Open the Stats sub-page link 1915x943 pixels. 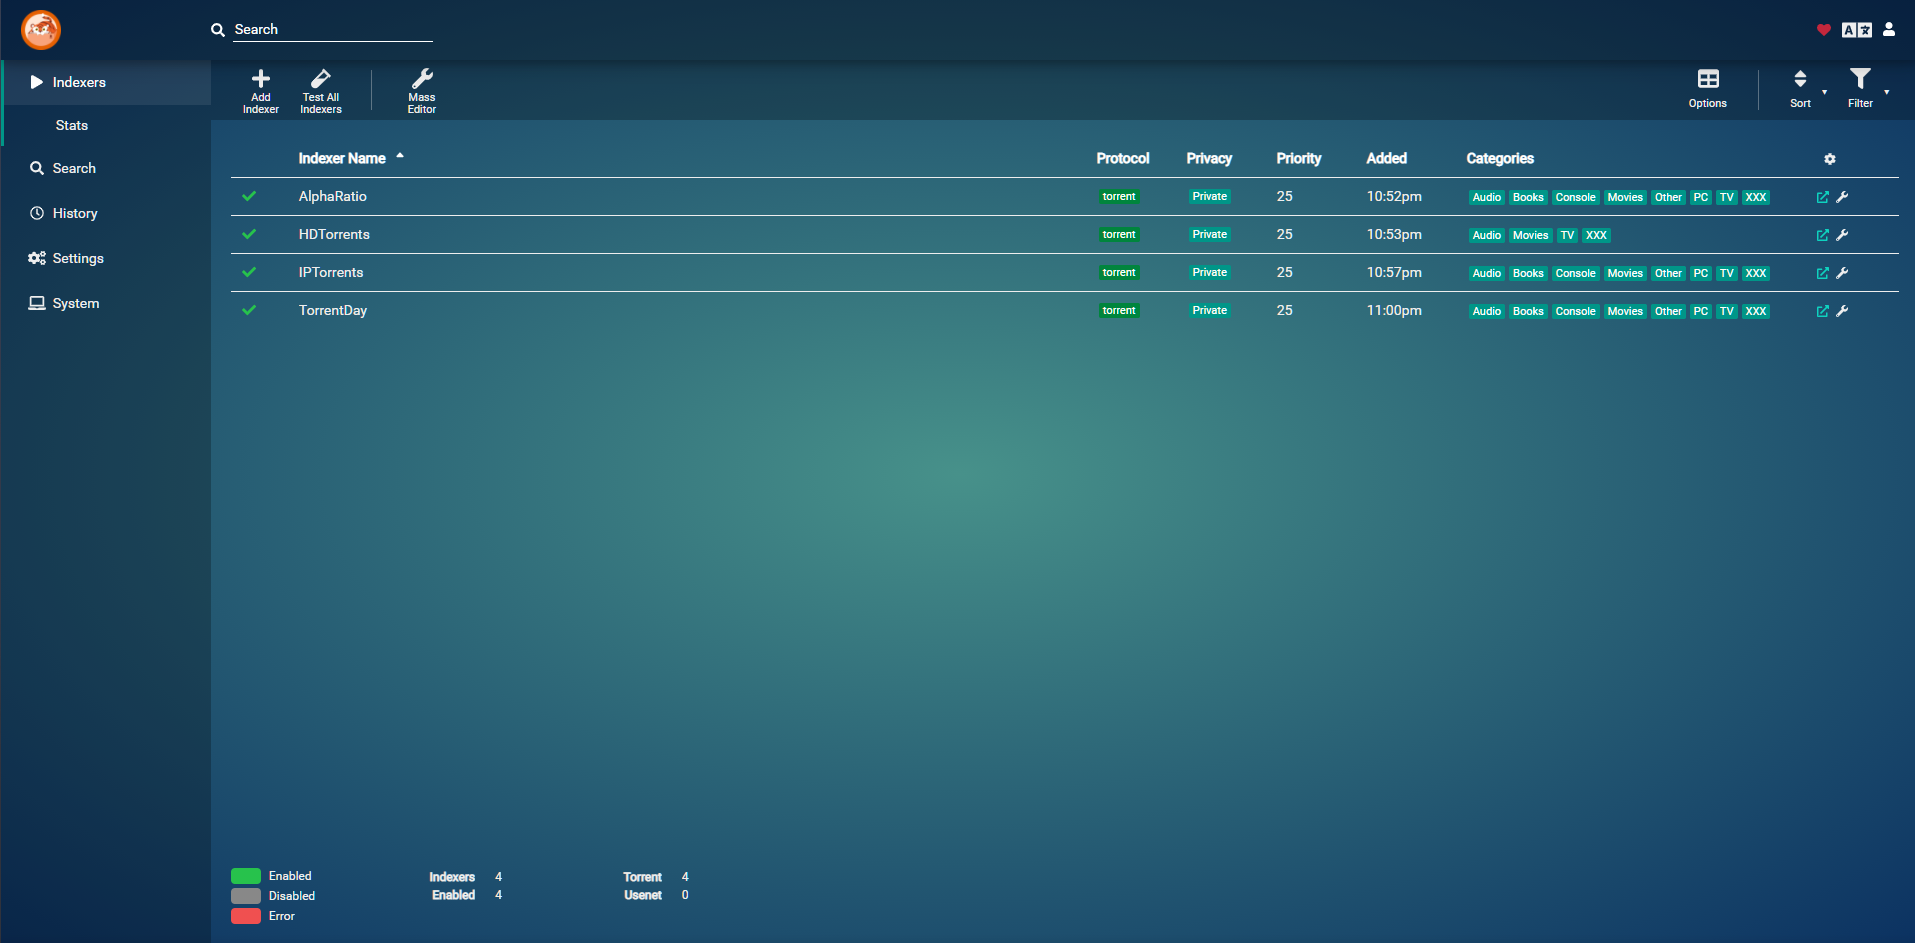72,125
